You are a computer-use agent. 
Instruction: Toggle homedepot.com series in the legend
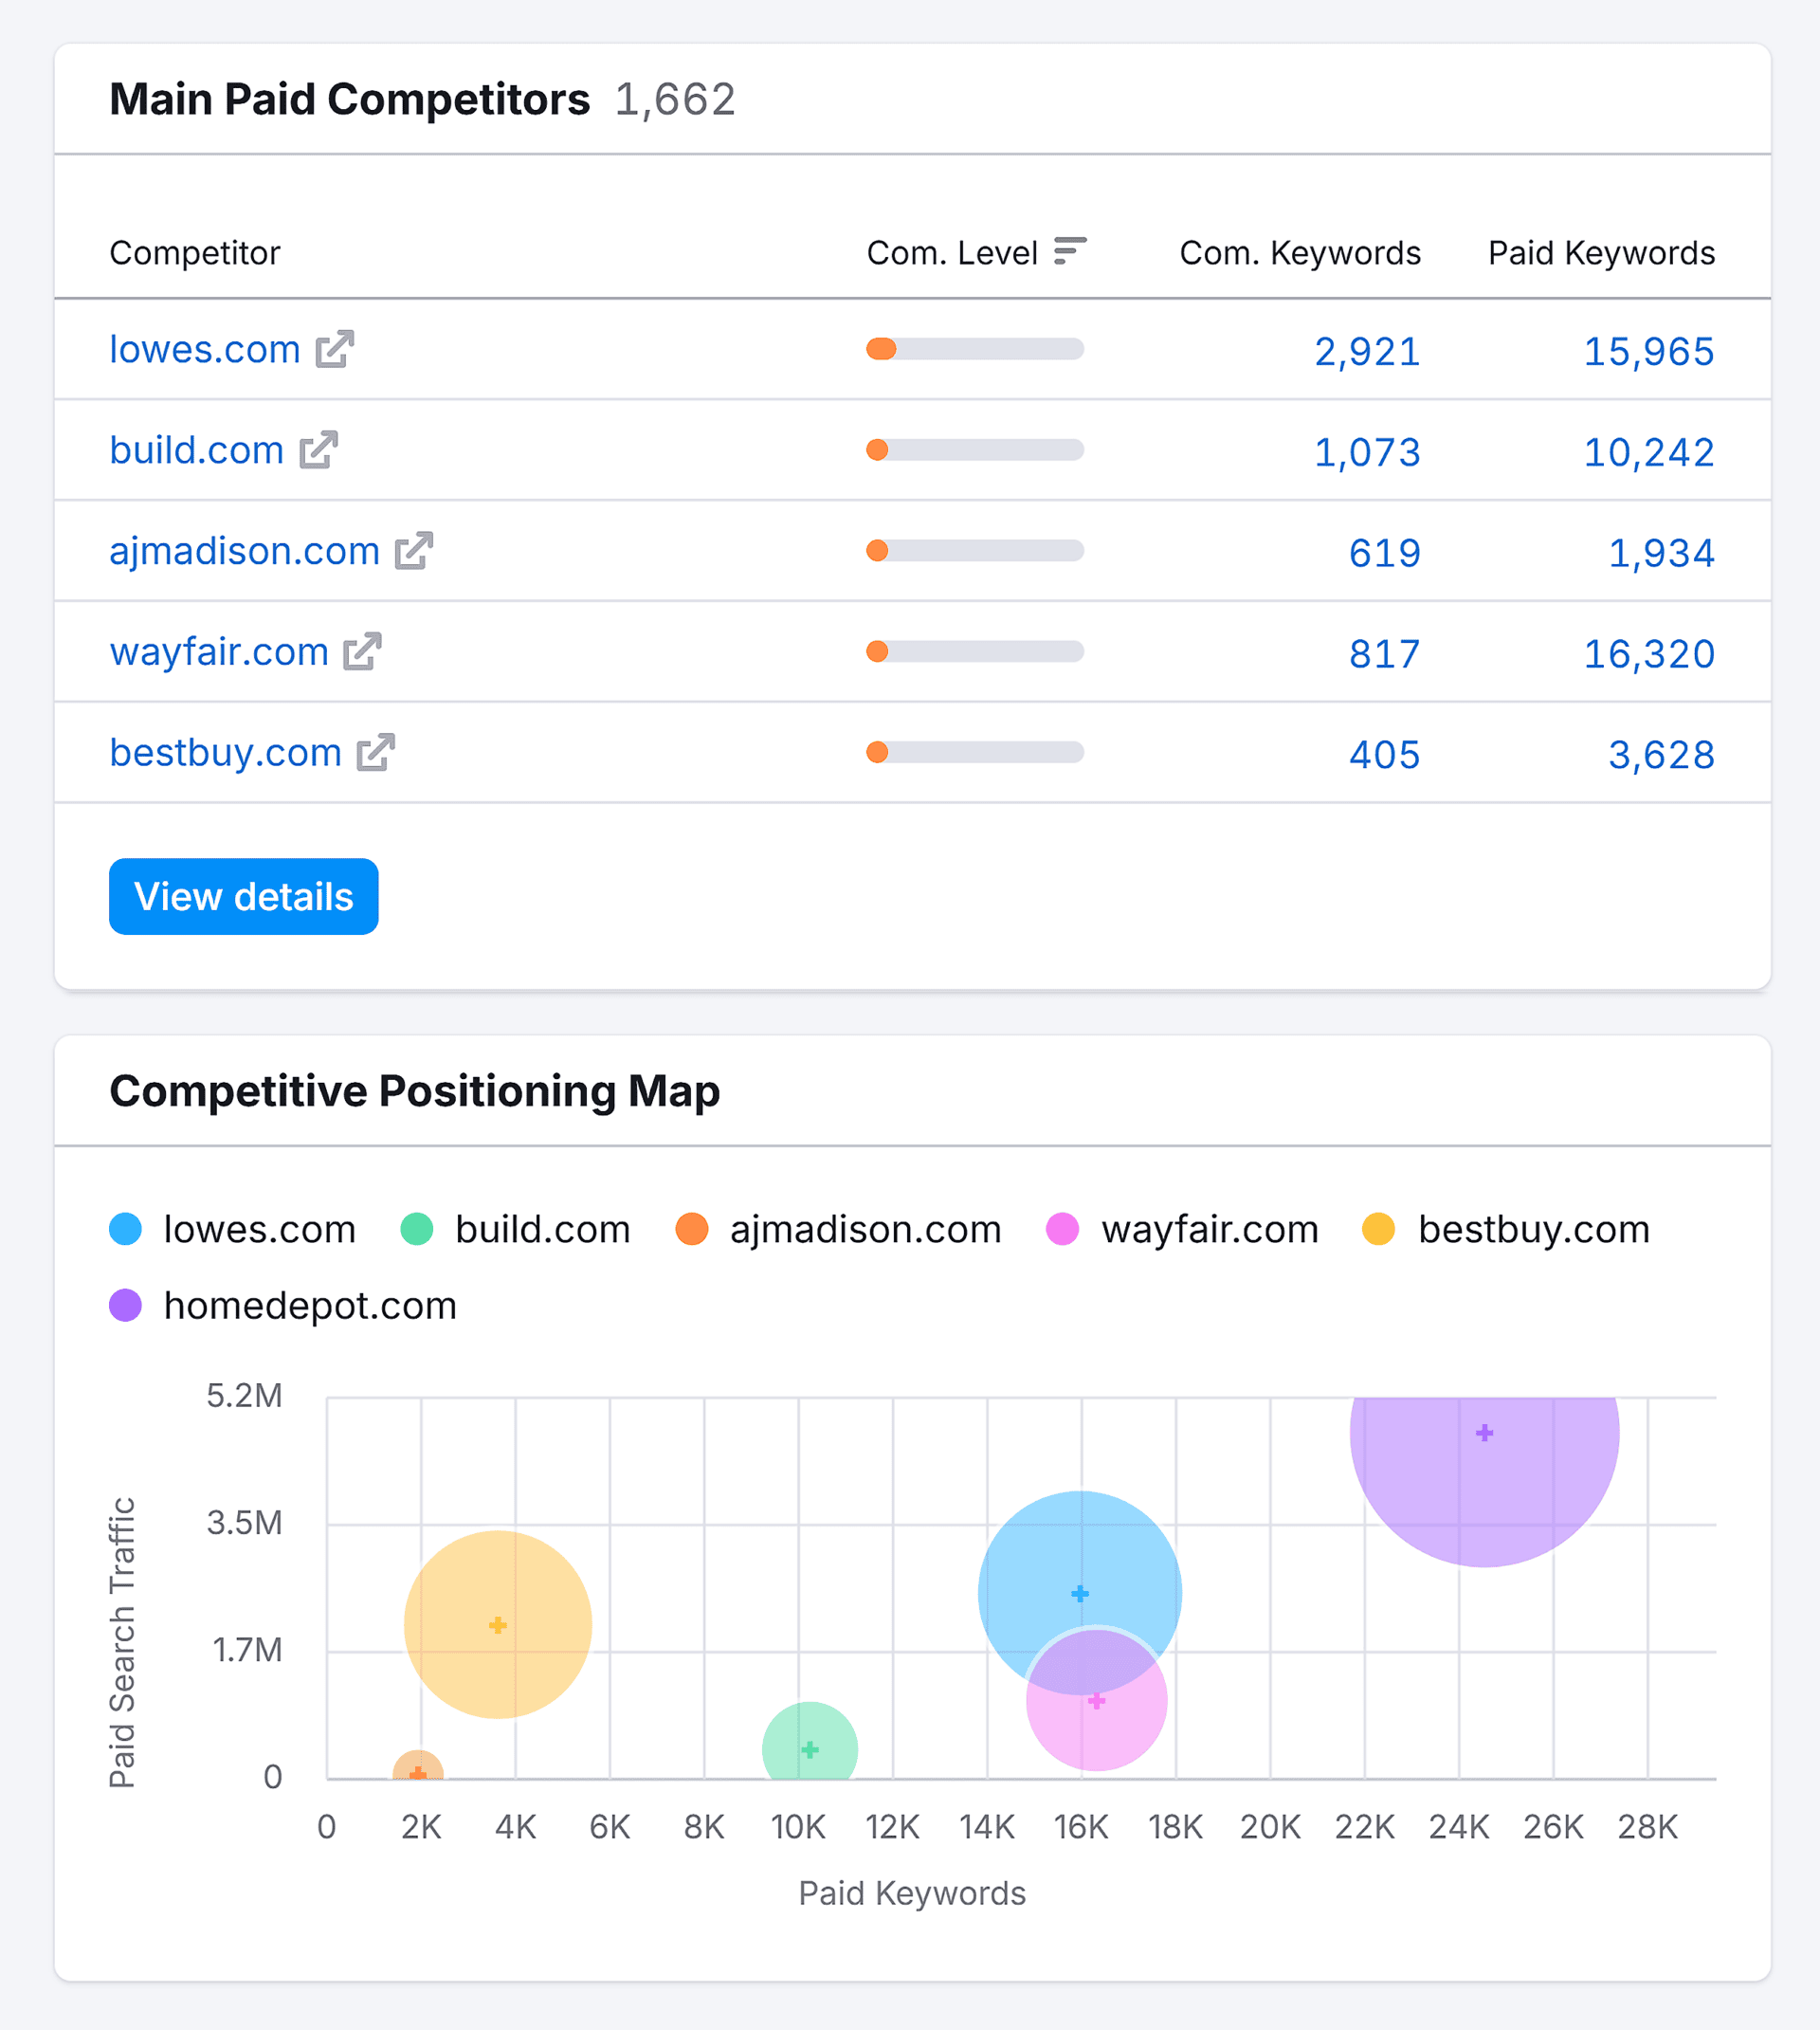coord(309,1304)
